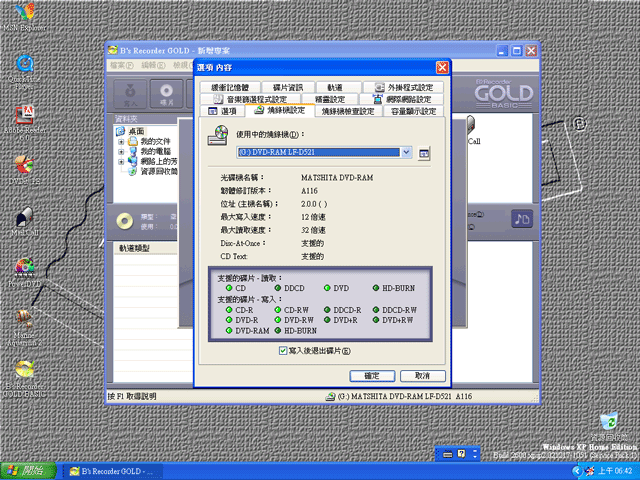The height and width of the screenshot is (480, 640).
Task: Switch to 音樂篩選程式設定 tab
Action: [250, 99]
